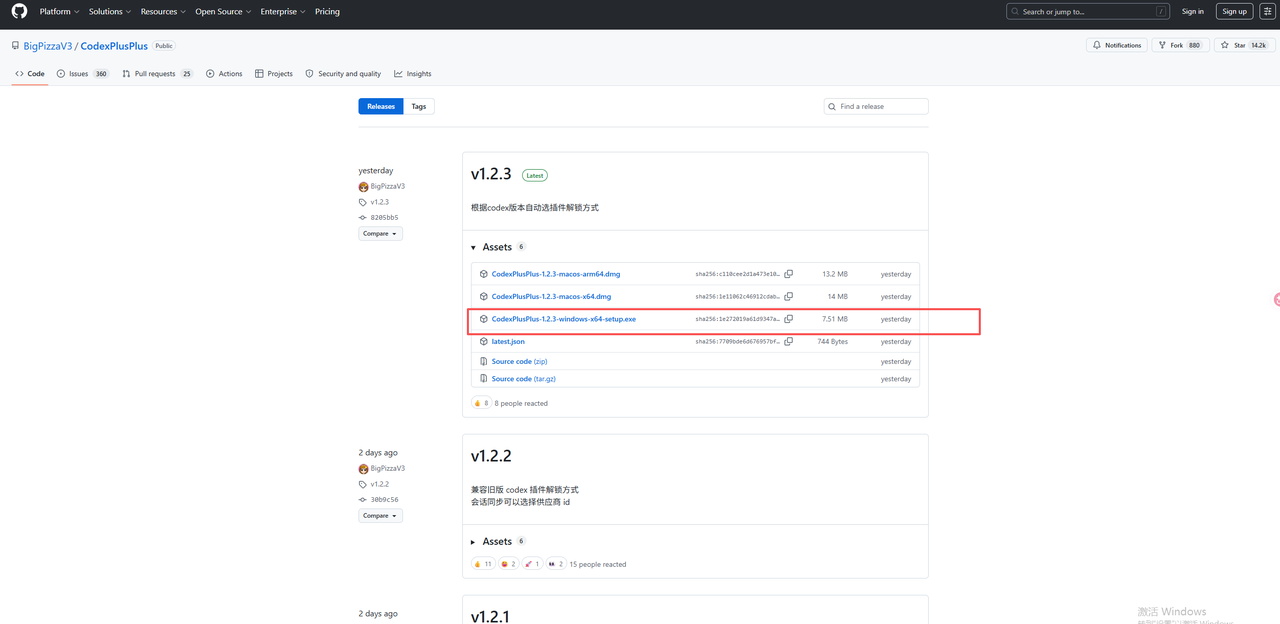Click the rocket reaction on v1.2.2
Viewport: 1280px width, 624px height.
click(532, 564)
